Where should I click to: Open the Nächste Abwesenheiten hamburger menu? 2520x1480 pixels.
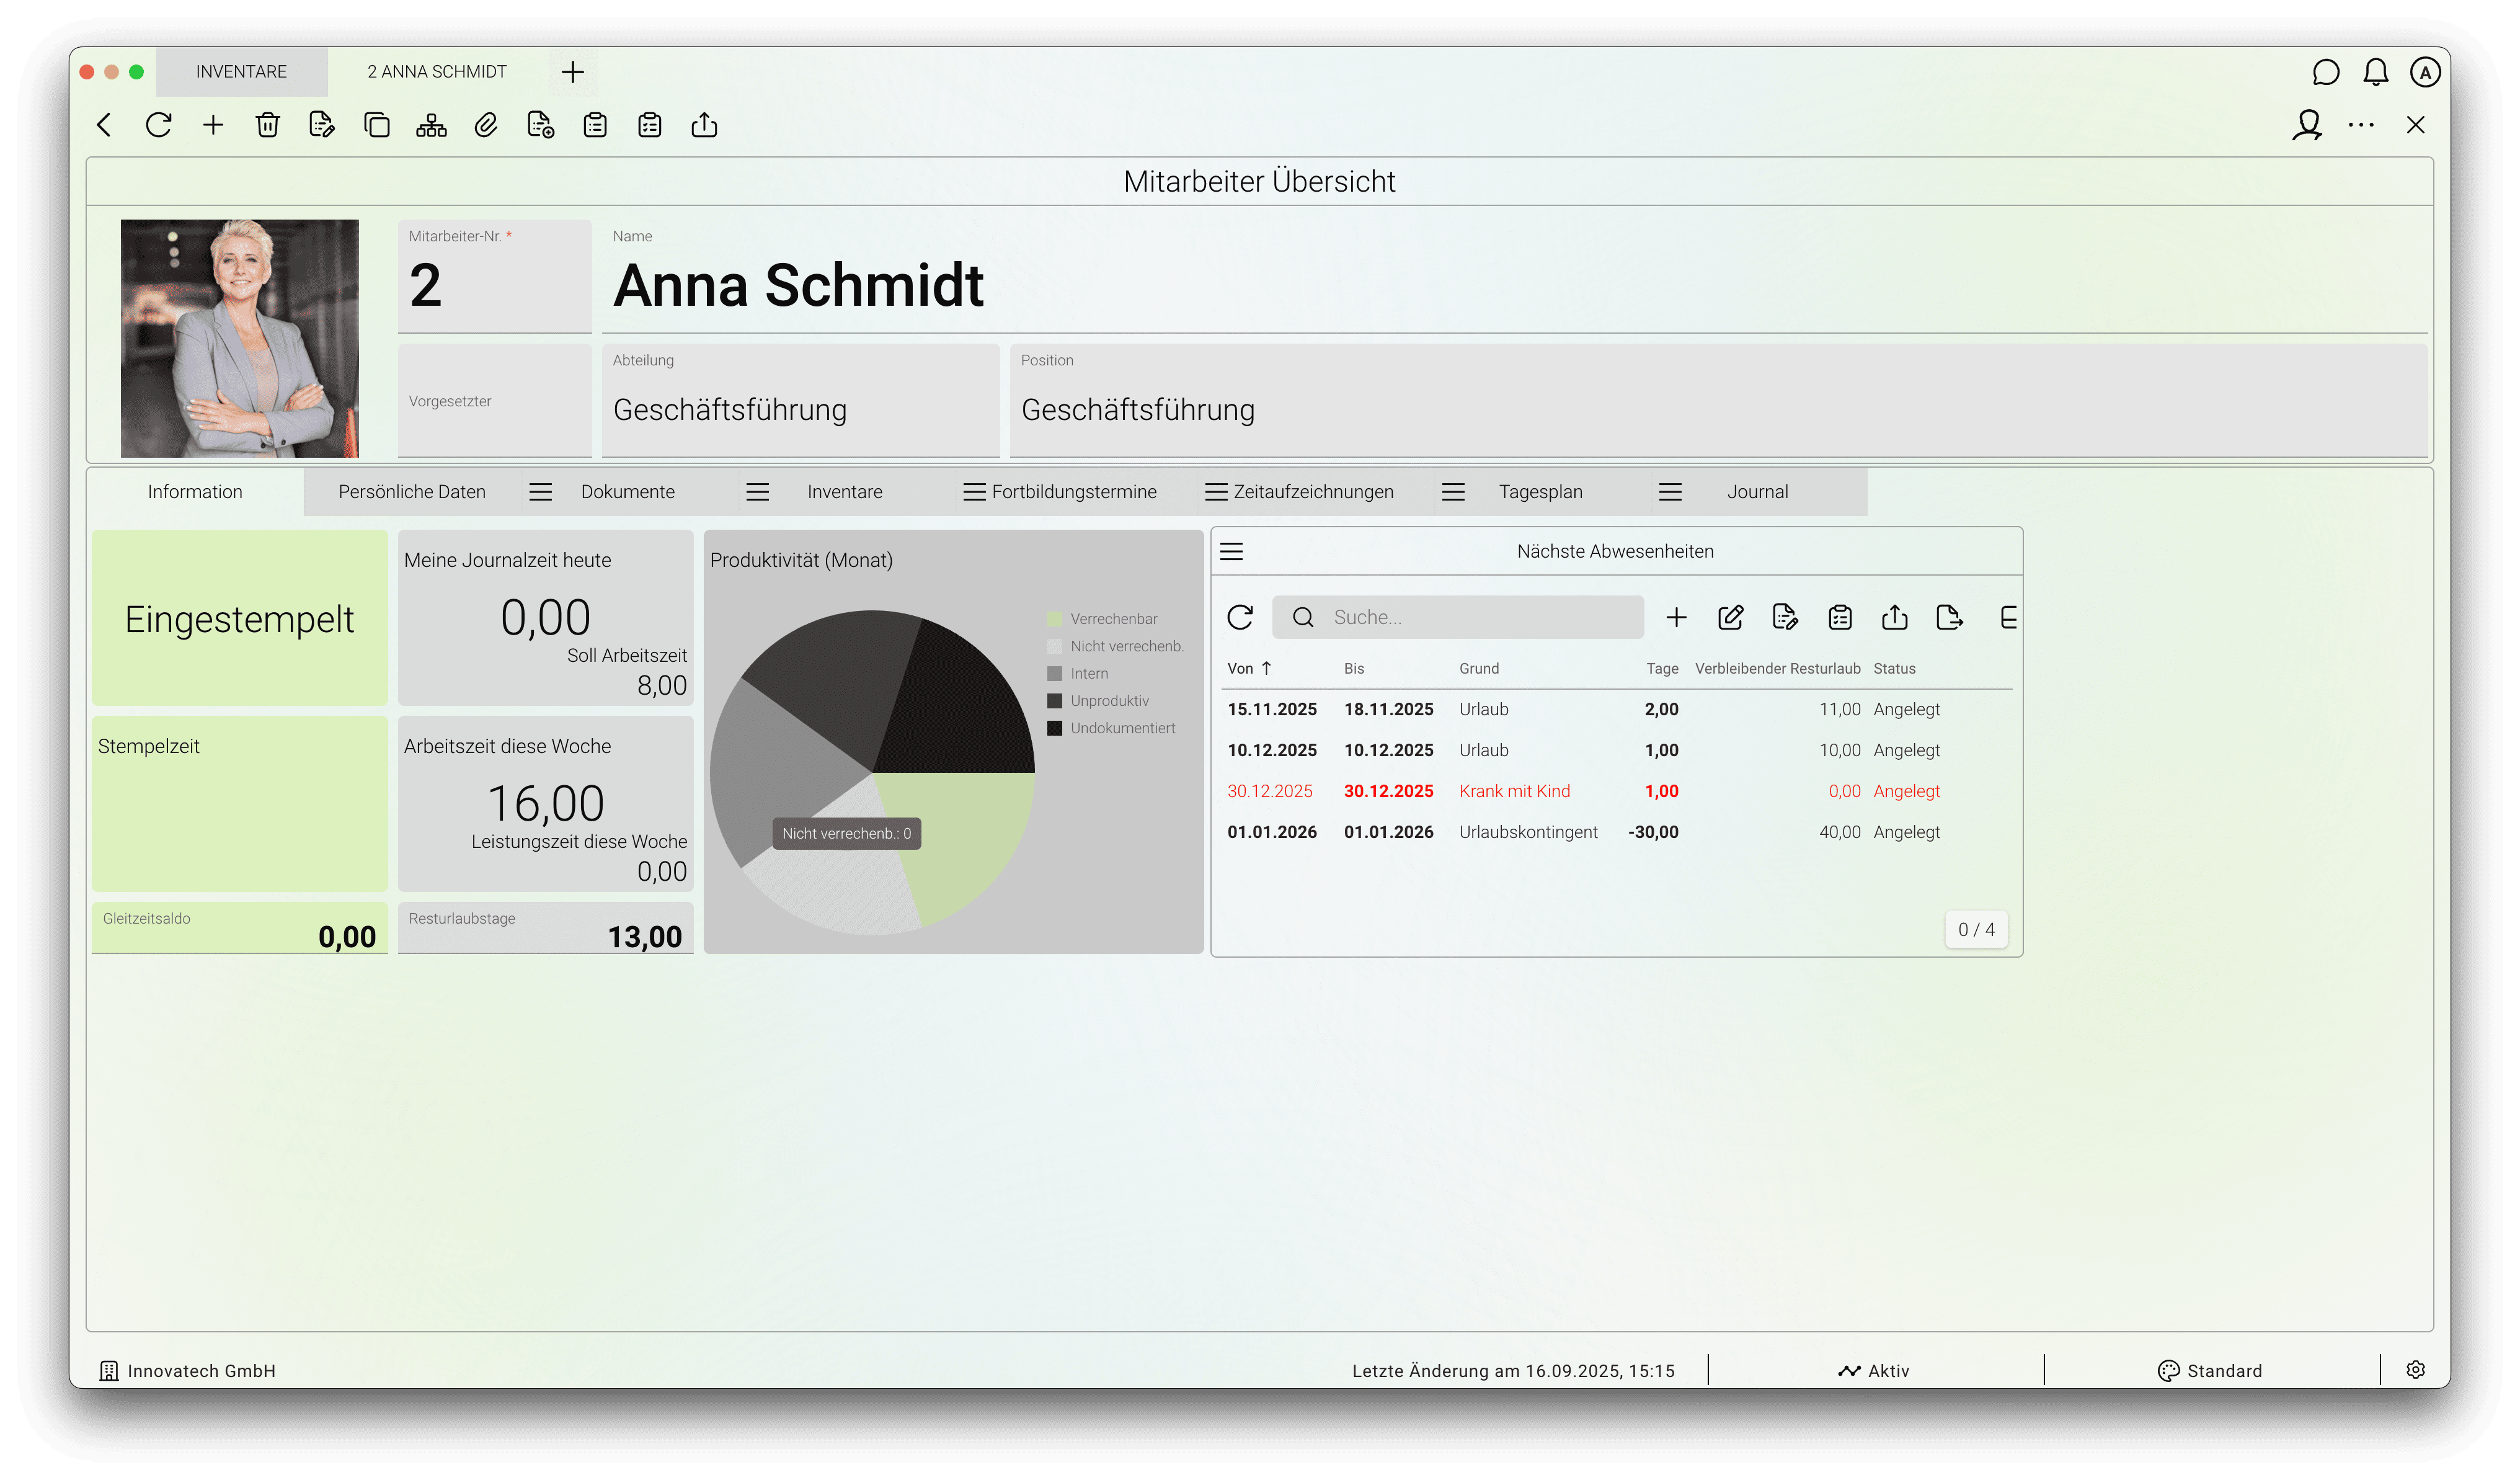[x=1231, y=551]
